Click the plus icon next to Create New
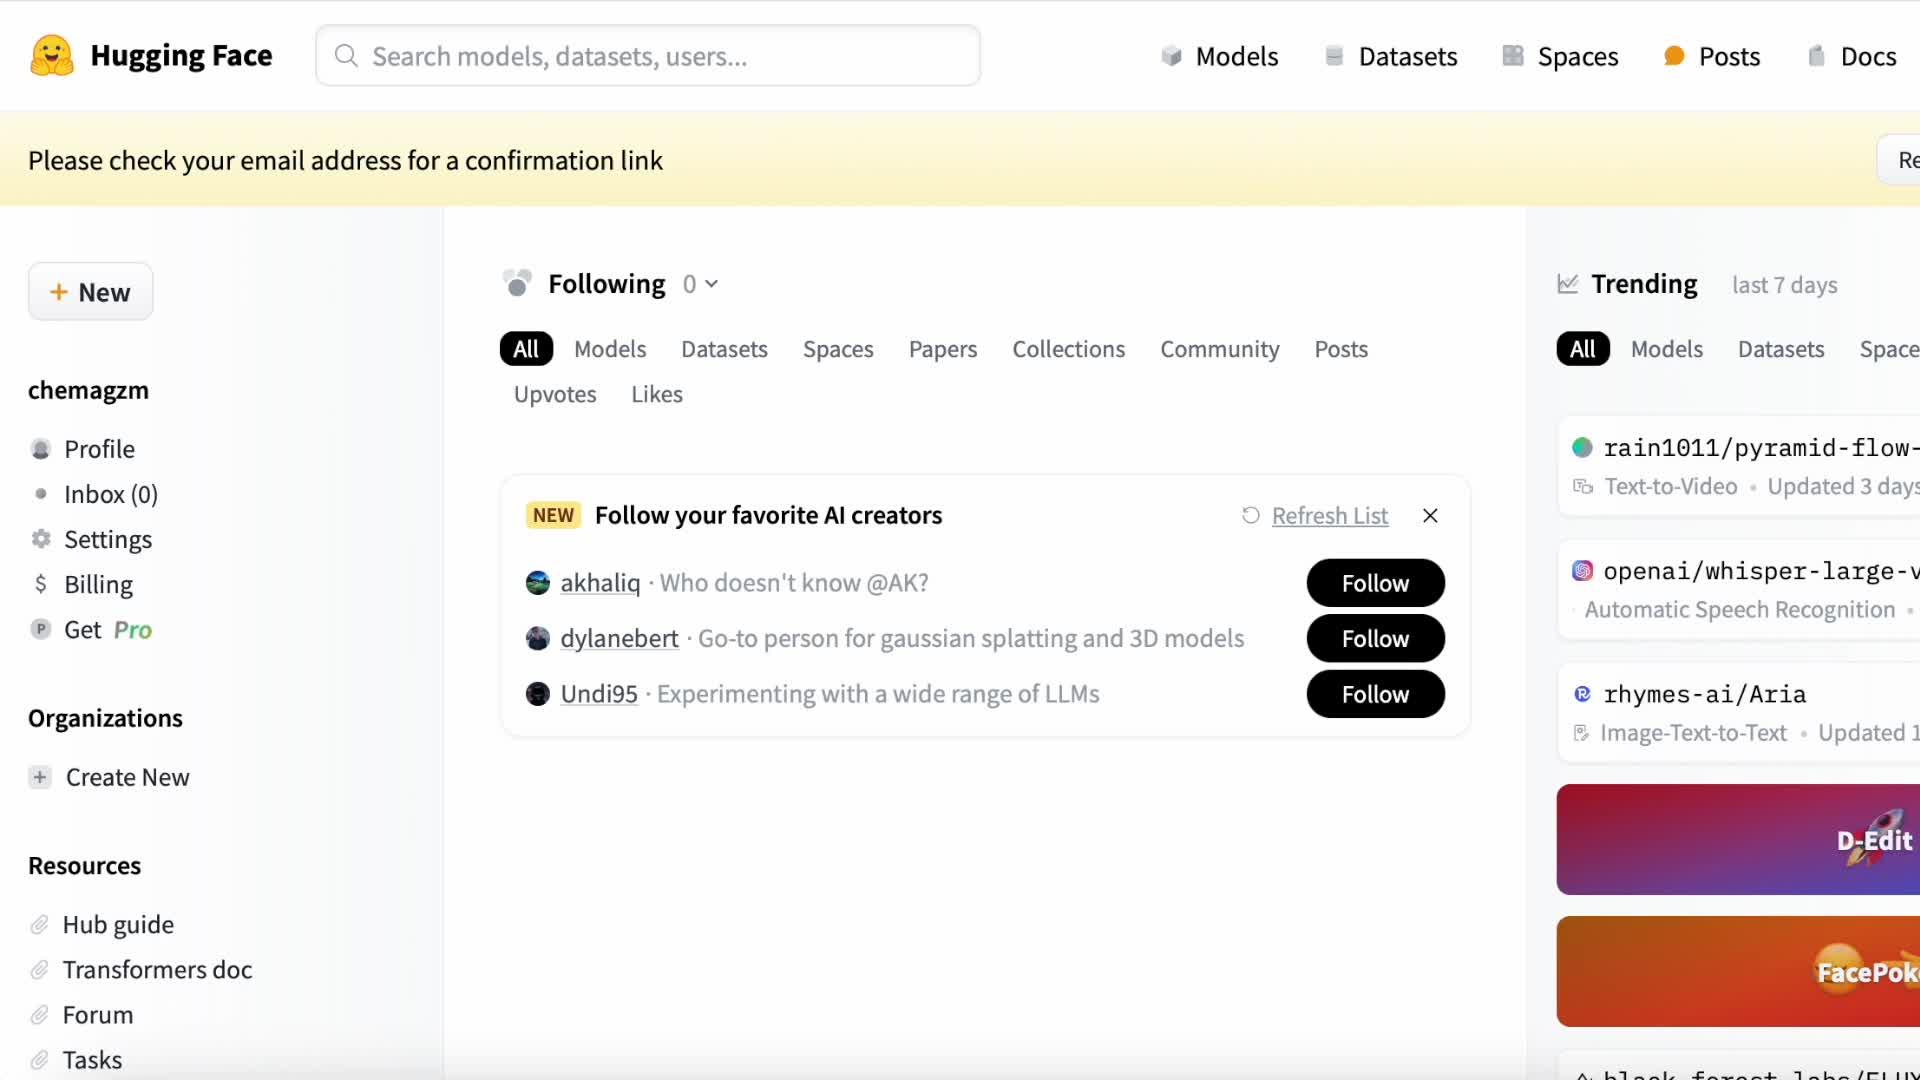This screenshot has height=1080, width=1920. coord(40,778)
